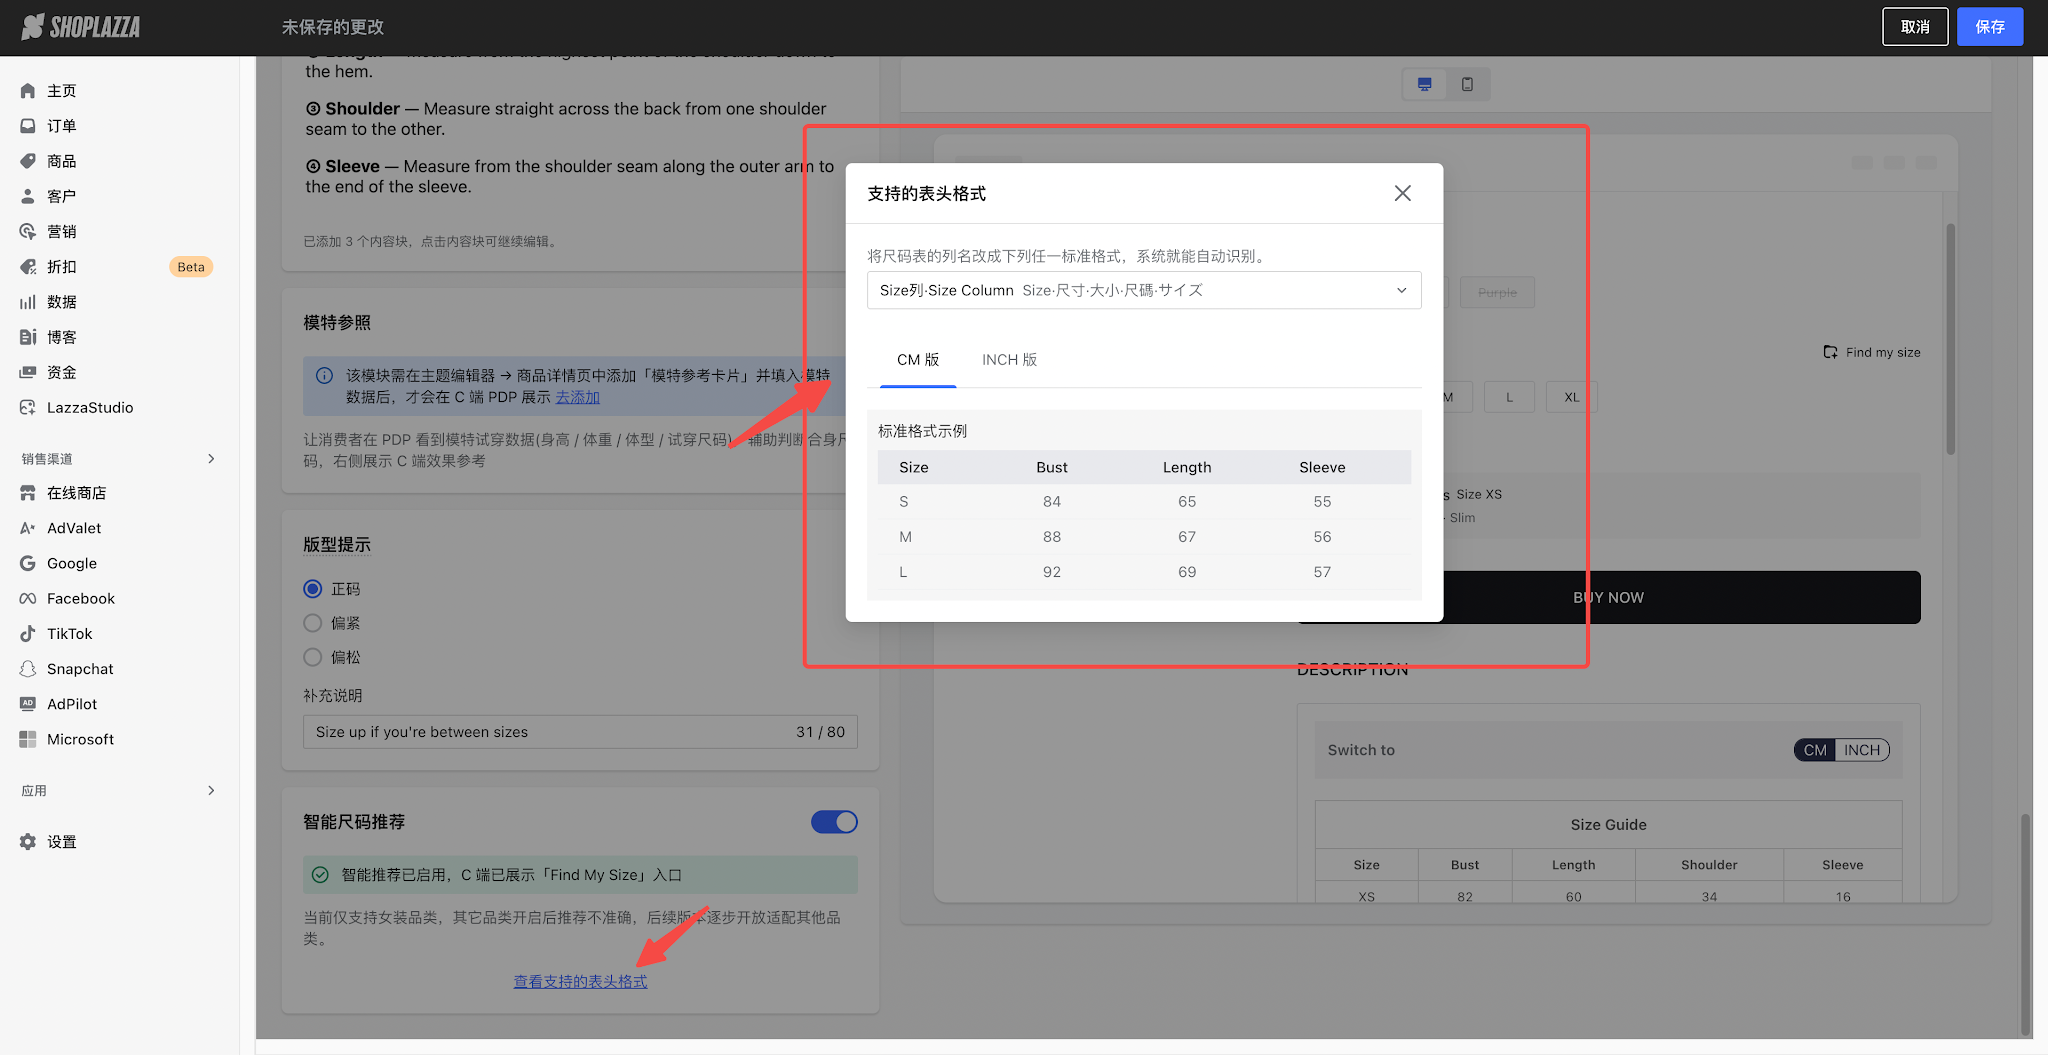Switch to the CM 版 tab
Viewport: 2048px width, 1055px height.
(x=918, y=360)
